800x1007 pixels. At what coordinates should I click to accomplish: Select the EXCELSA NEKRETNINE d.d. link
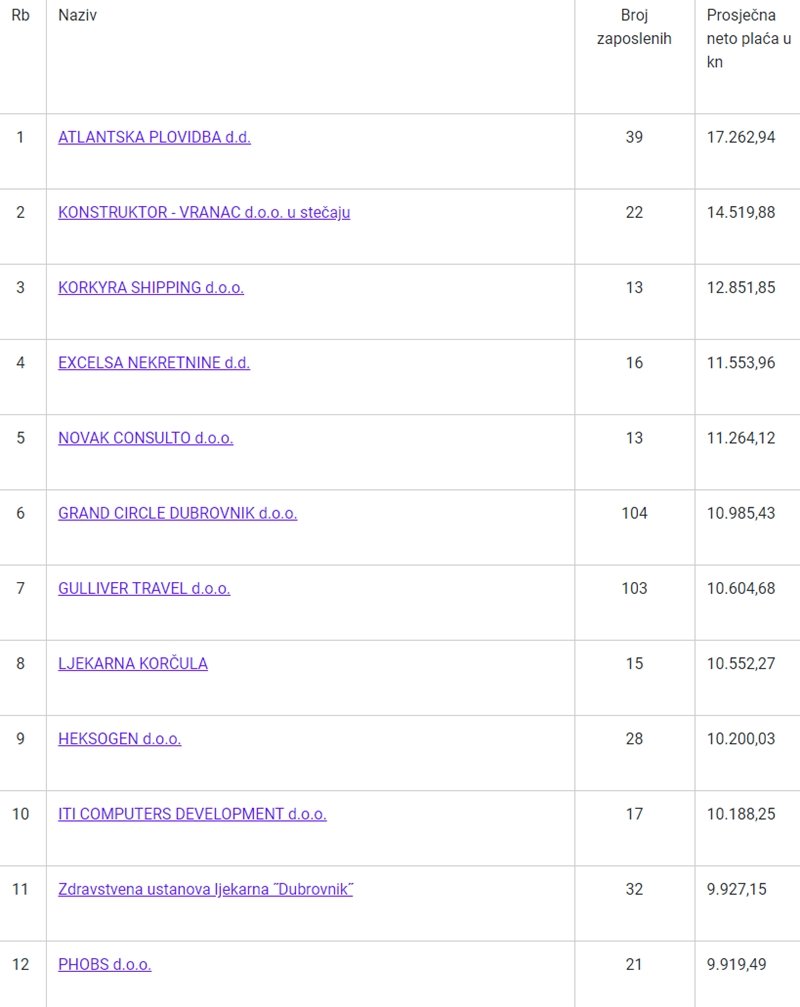[154, 363]
